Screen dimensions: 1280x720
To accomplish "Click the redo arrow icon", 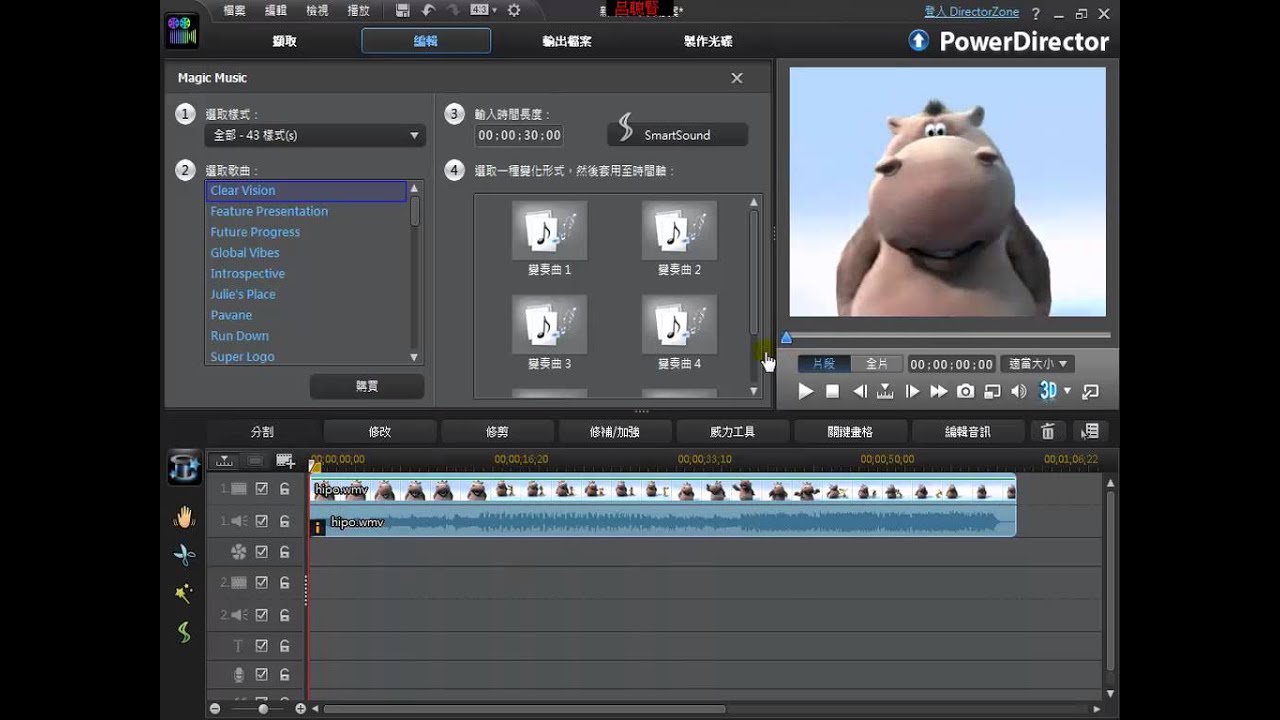I will 456,11.
